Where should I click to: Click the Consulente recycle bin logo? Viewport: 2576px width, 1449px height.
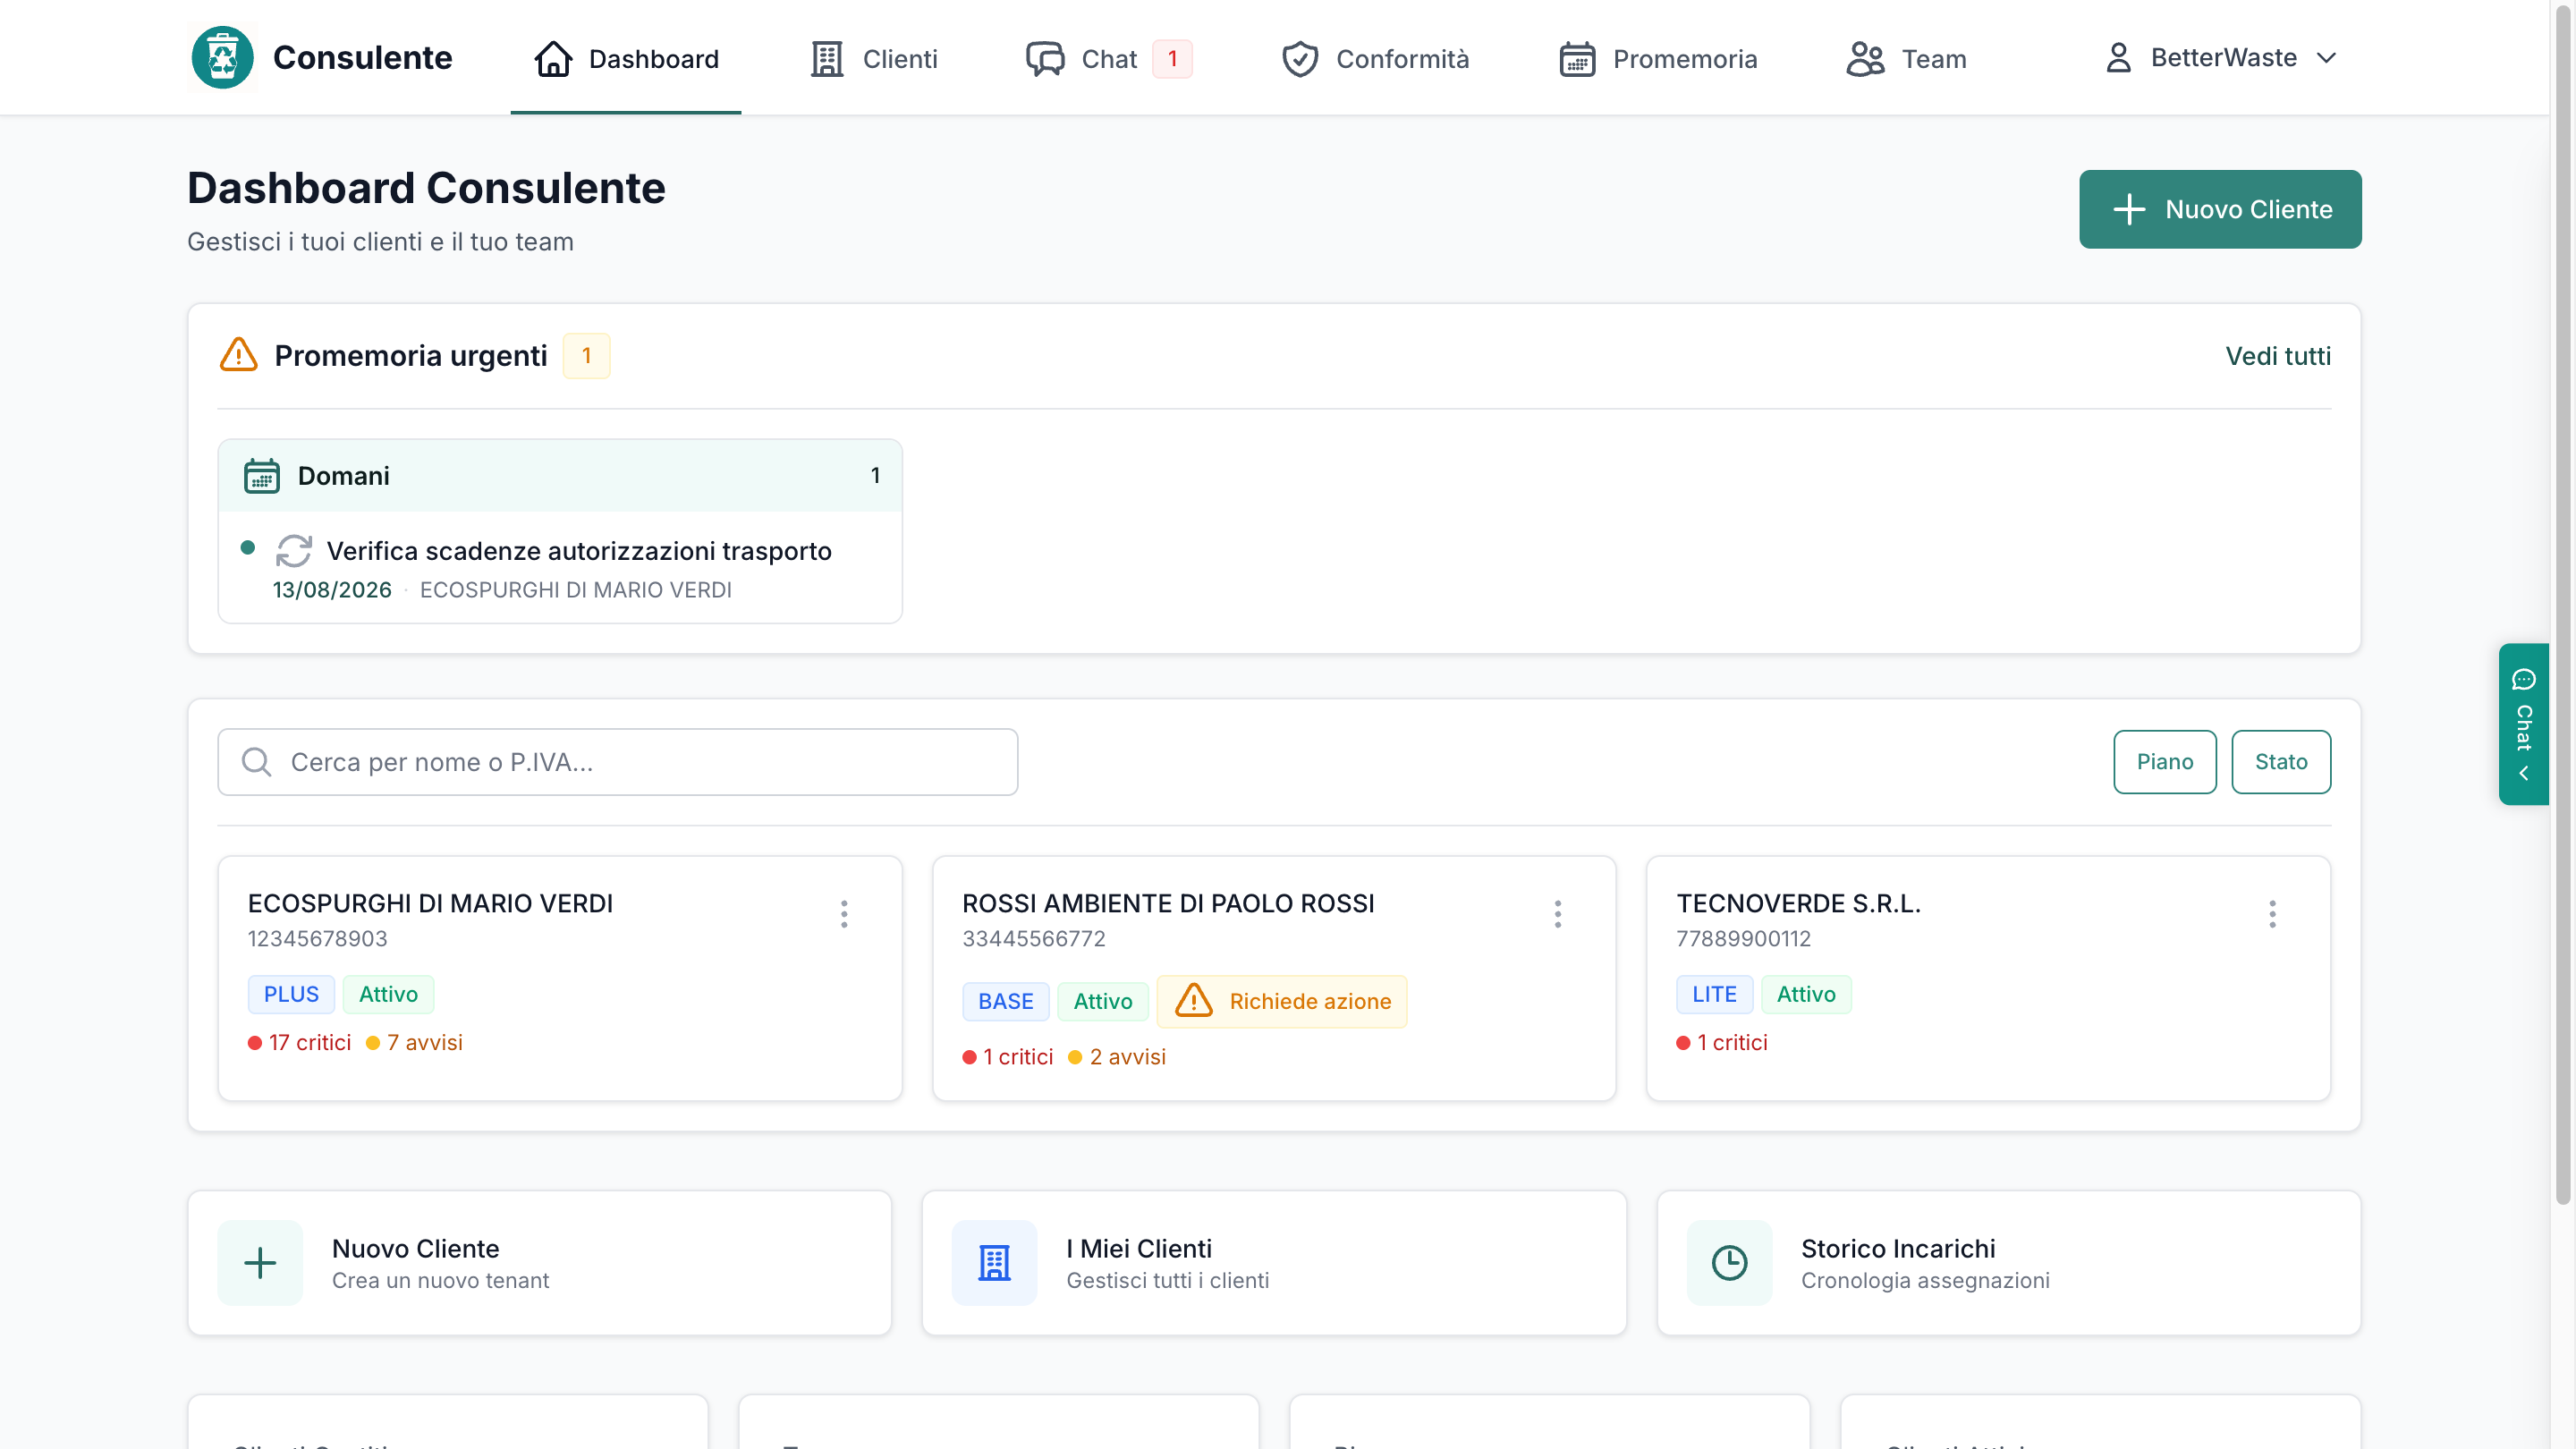click(222, 58)
